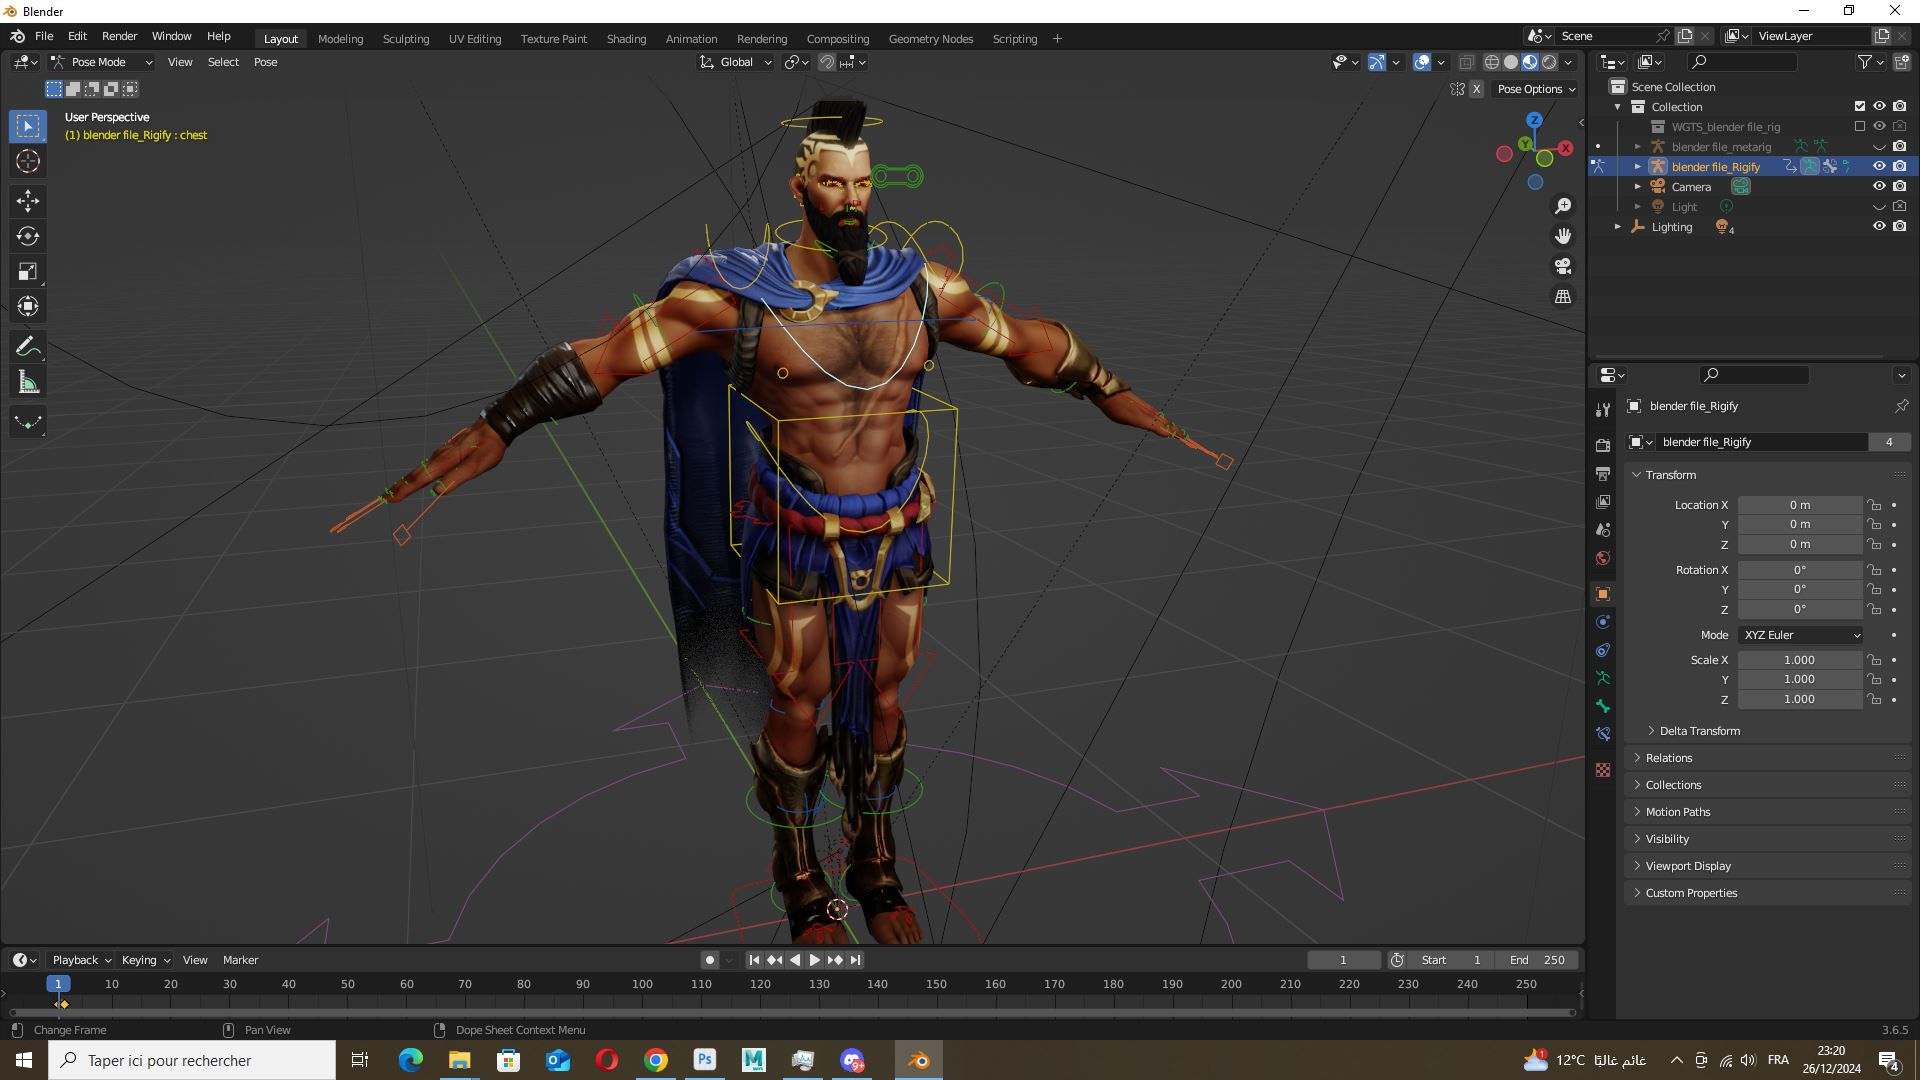The height and width of the screenshot is (1080, 1920).
Task: Click the timeline horizontal scrollbar
Action: [790, 1012]
